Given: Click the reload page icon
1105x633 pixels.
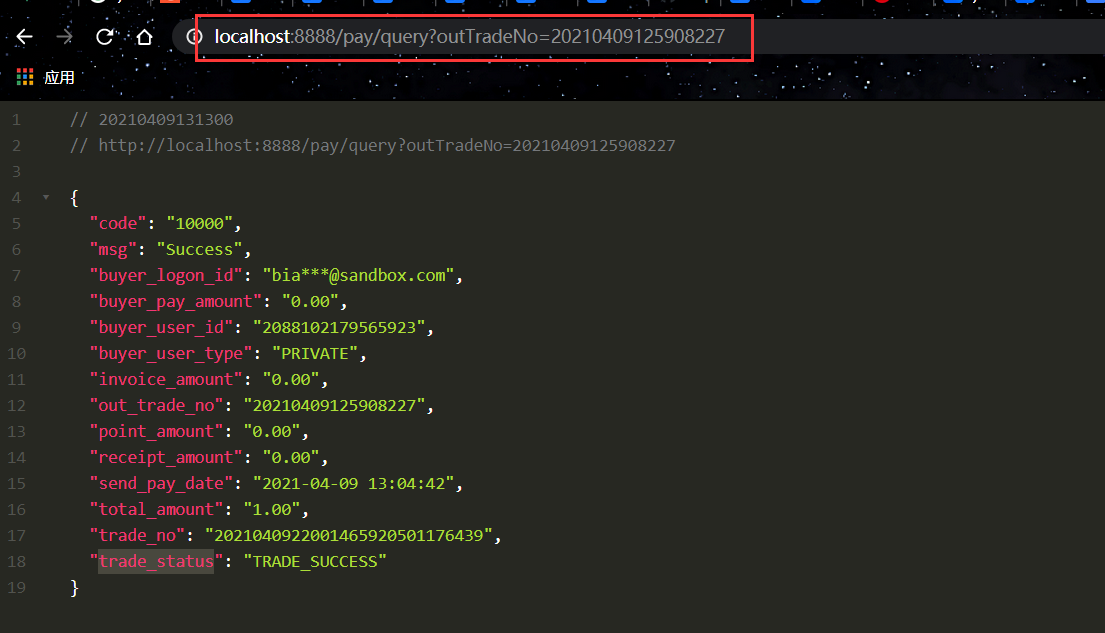Looking at the screenshot, I should [x=104, y=37].
